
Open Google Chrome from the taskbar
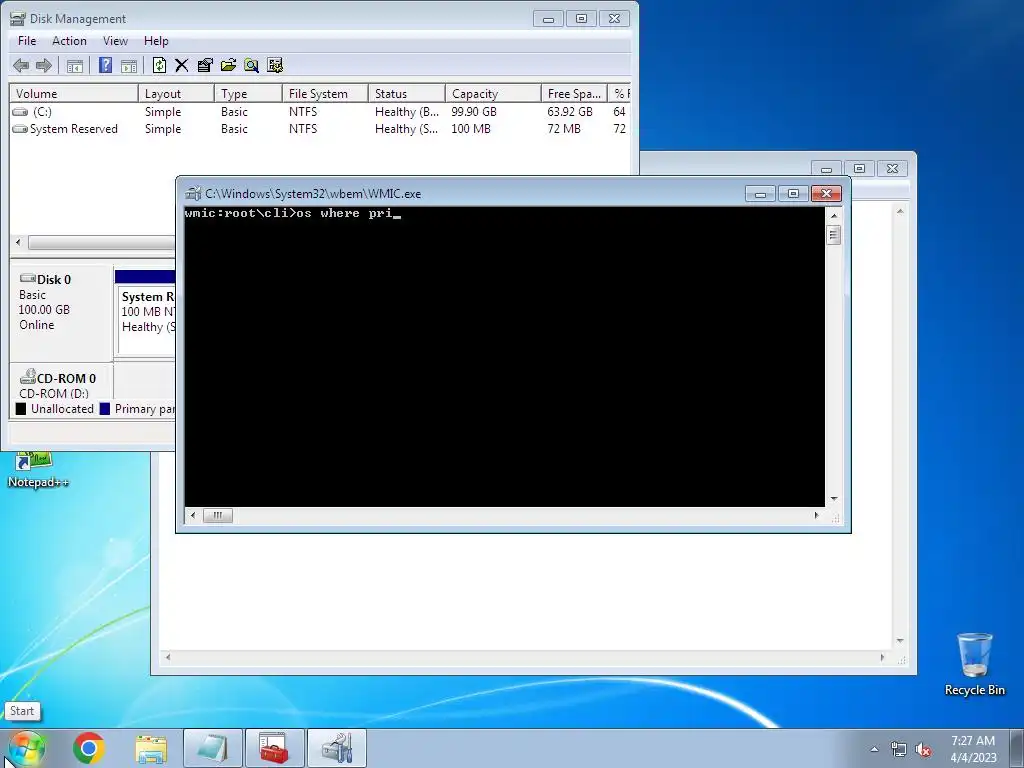89,748
